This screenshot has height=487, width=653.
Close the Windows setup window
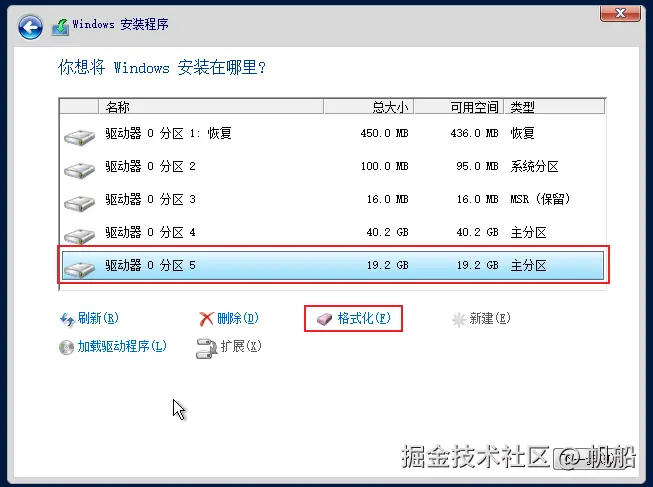620,13
